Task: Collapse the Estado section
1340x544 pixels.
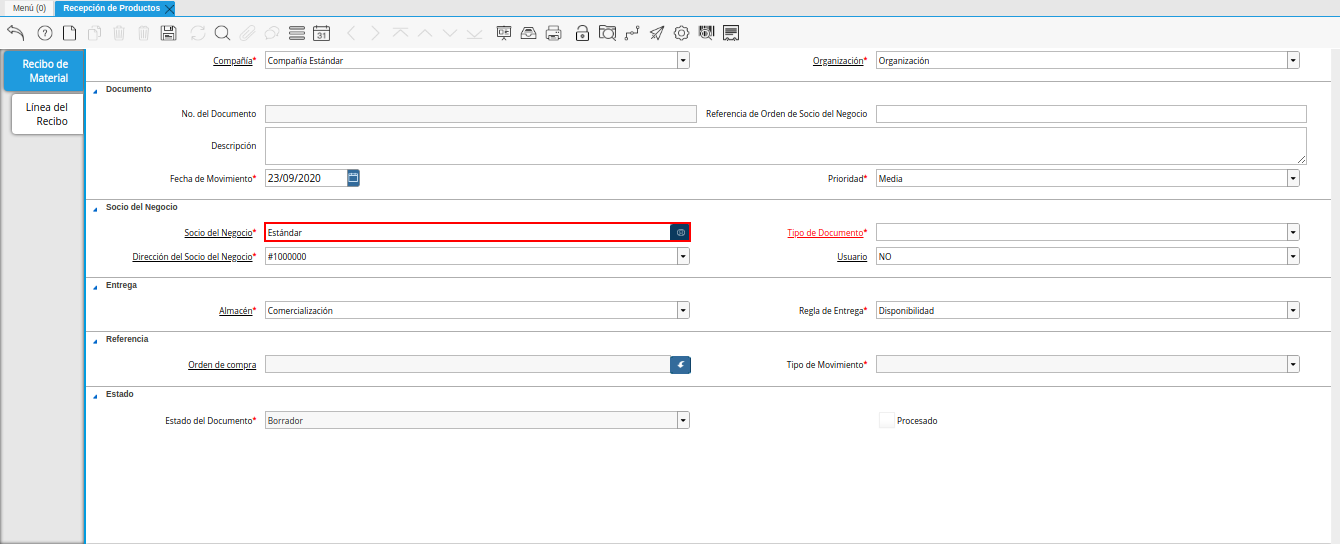Action: (96, 395)
